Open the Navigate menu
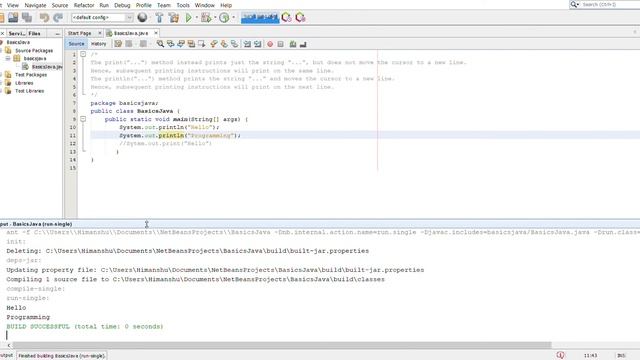640x360 pixels. point(35,5)
